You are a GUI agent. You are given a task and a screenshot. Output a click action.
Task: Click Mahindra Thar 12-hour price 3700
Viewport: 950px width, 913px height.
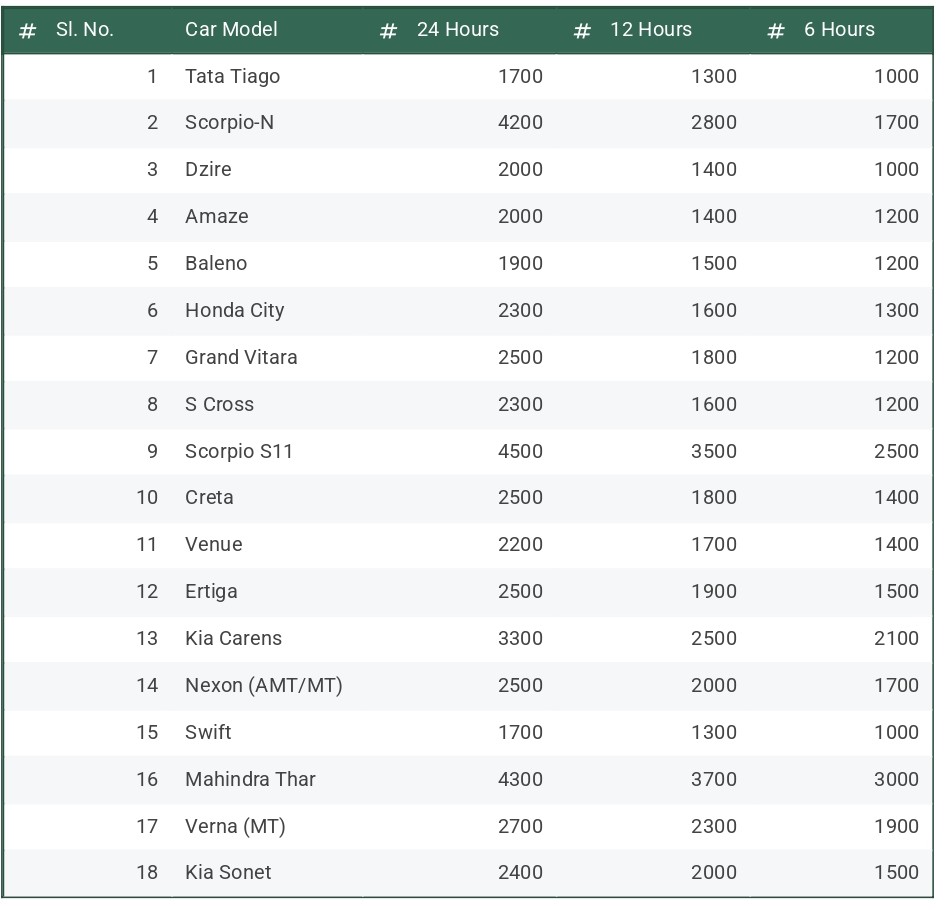coord(714,779)
